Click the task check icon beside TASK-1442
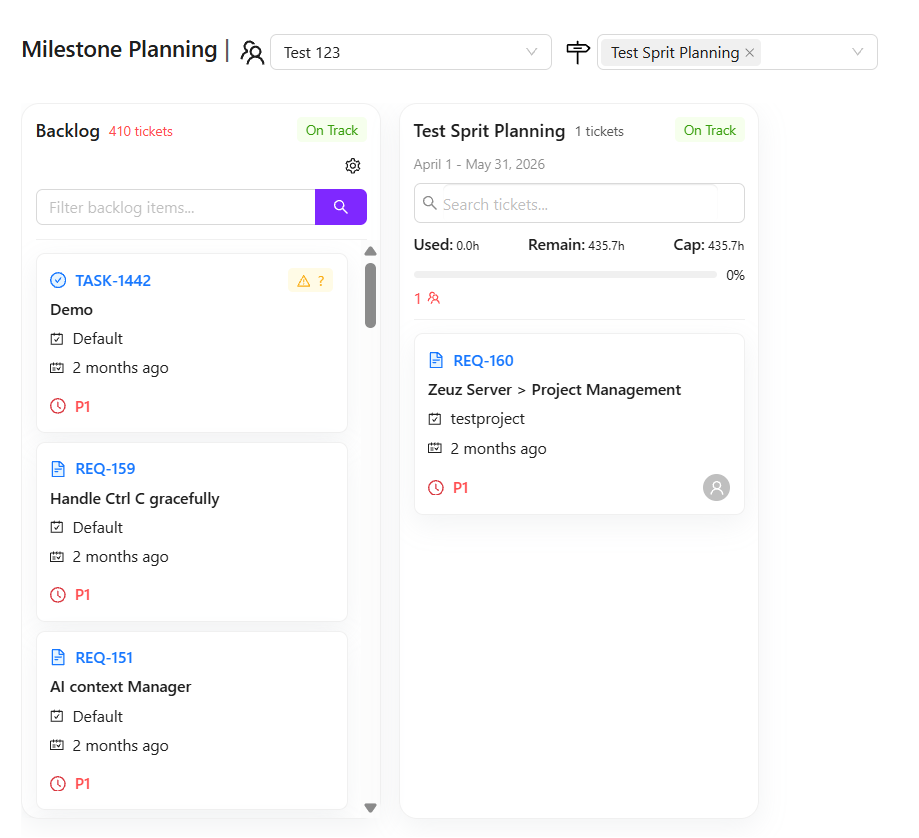Screen dimensions: 919x838 pyautogui.click(x=58, y=281)
